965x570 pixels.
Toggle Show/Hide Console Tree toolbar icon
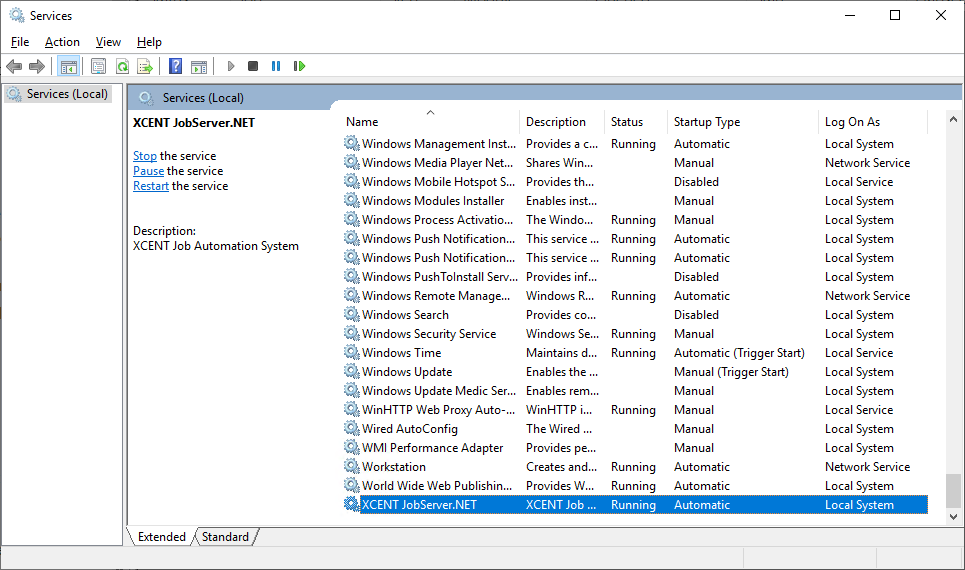tap(68, 66)
